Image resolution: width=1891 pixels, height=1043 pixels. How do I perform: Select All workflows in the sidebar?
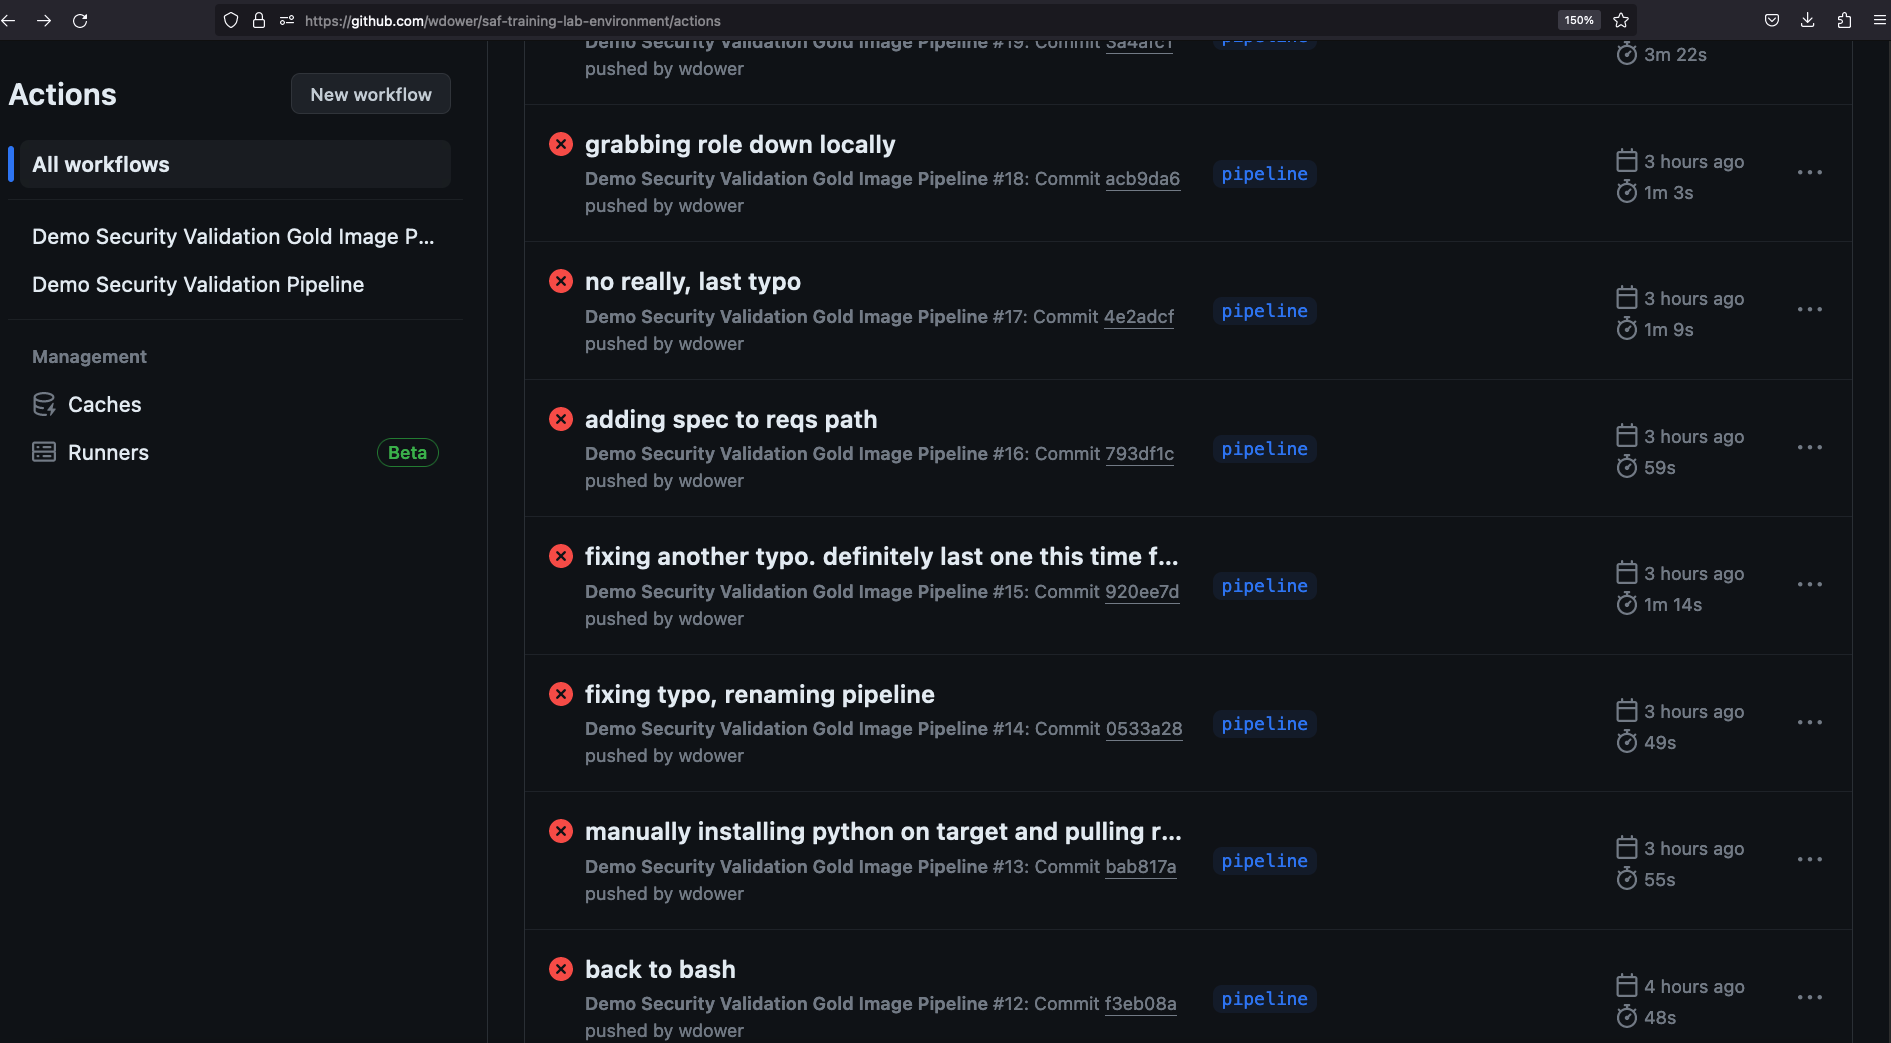pyautogui.click(x=101, y=164)
